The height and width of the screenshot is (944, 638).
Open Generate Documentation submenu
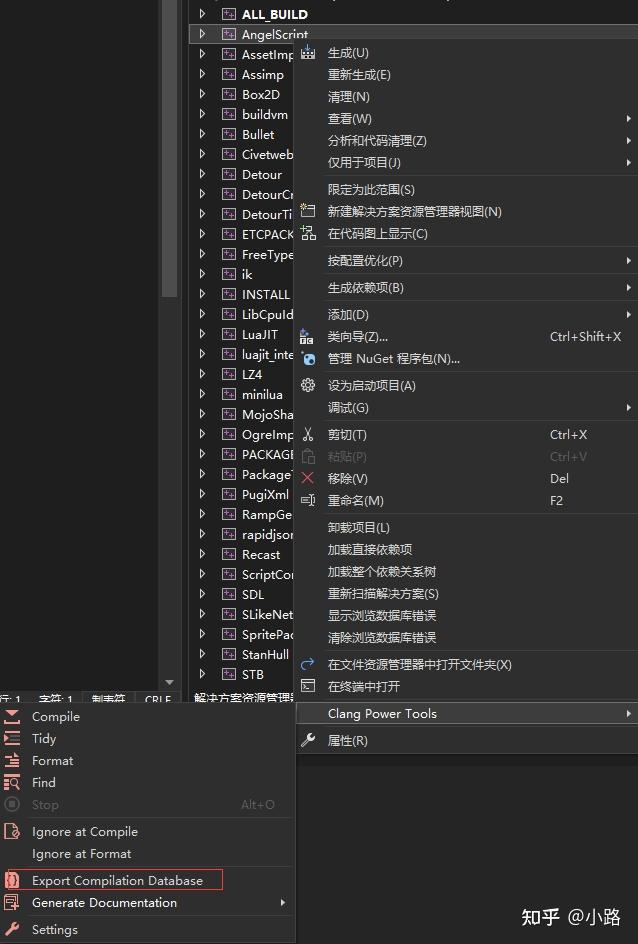pos(147,902)
